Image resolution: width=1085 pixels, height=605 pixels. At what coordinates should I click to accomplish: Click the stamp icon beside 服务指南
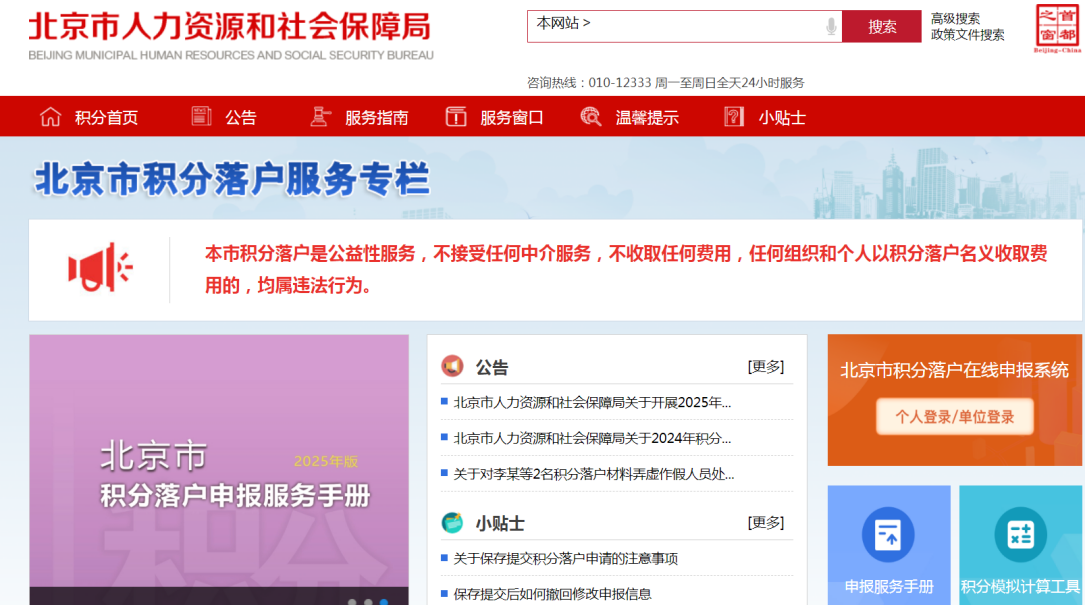(x=320, y=116)
